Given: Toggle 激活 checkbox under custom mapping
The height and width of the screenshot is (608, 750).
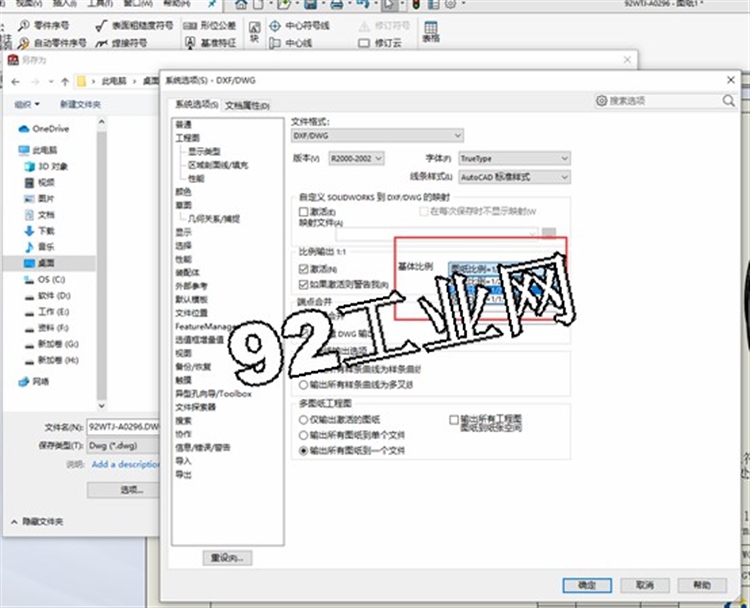Looking at the screenshot, I should [x=303, y=211].
